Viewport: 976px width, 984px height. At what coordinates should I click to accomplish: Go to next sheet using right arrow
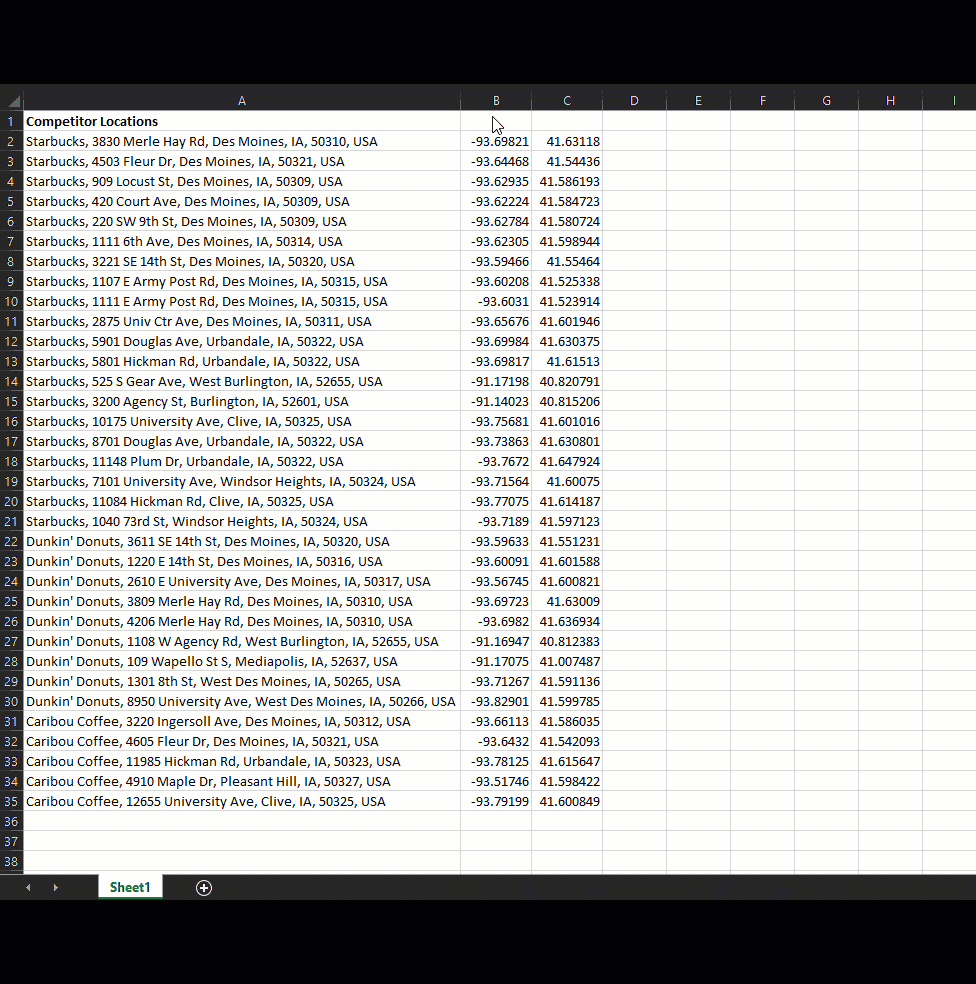pos(55,887)
